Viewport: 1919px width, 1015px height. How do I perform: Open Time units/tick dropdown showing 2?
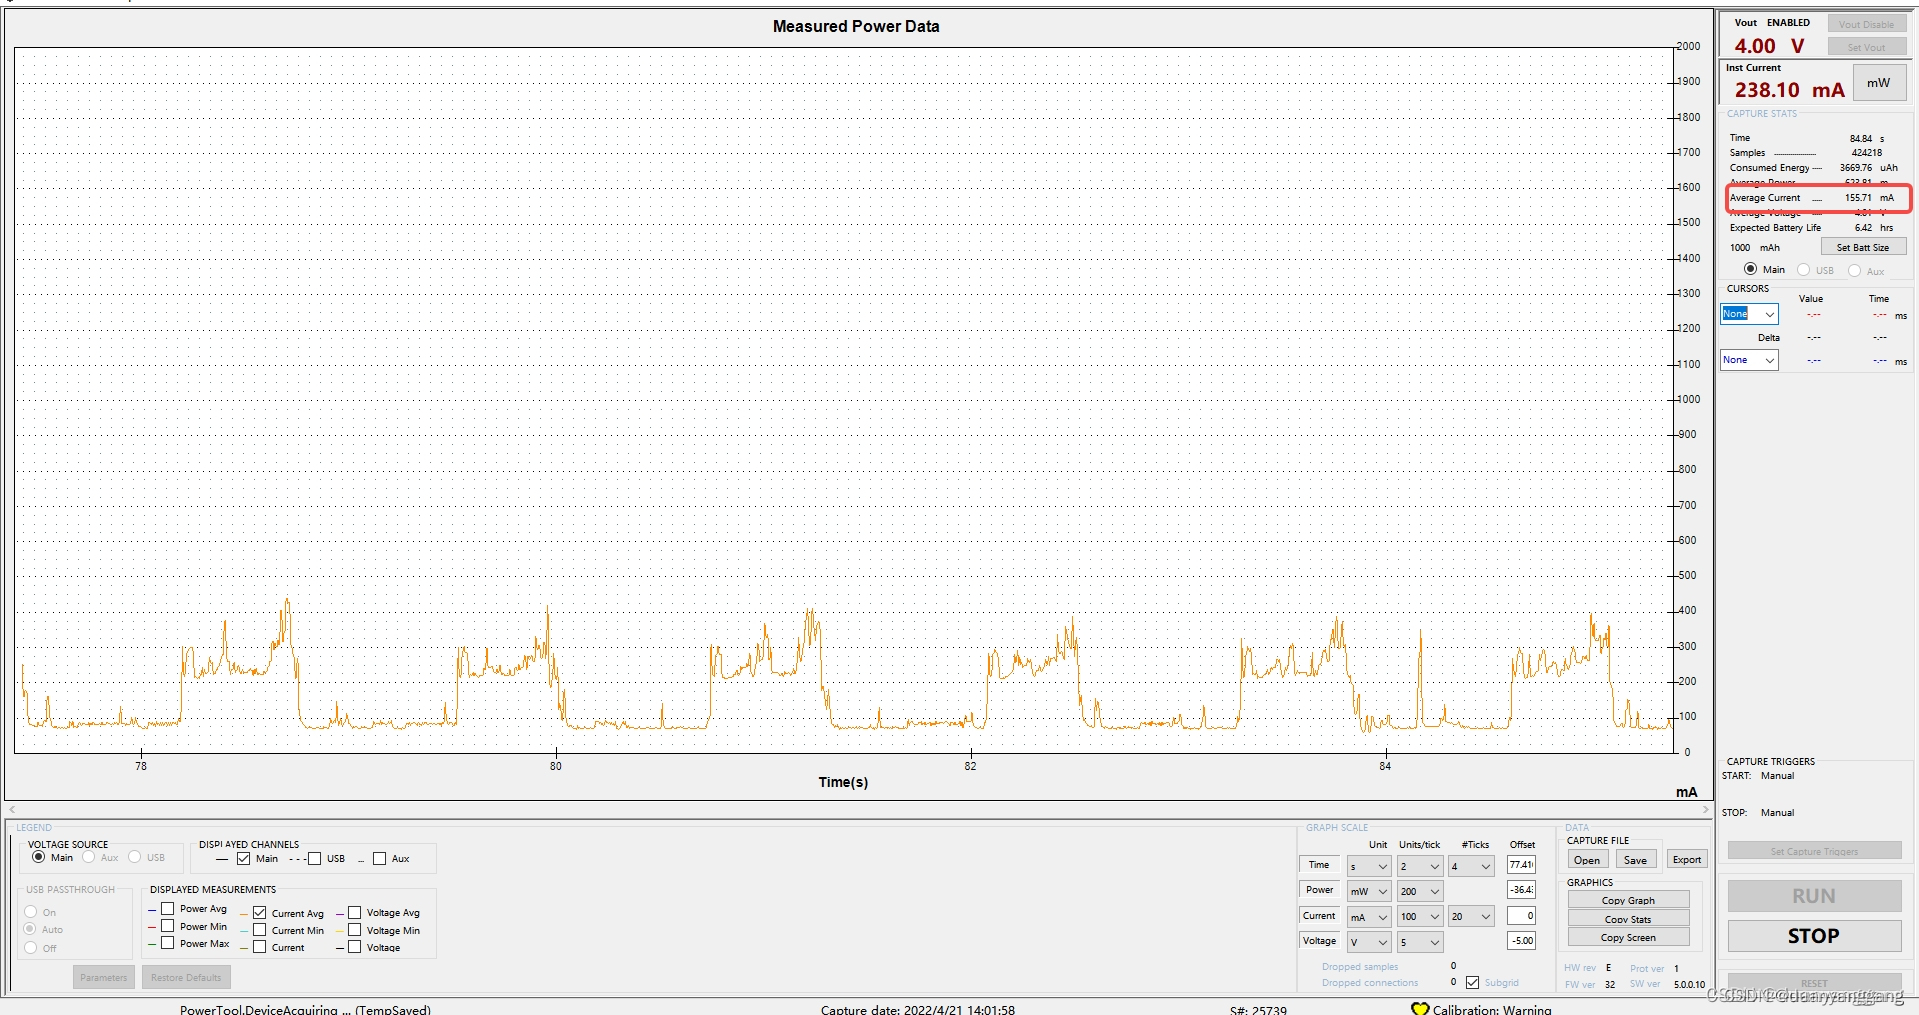[x=1420, y=866]
